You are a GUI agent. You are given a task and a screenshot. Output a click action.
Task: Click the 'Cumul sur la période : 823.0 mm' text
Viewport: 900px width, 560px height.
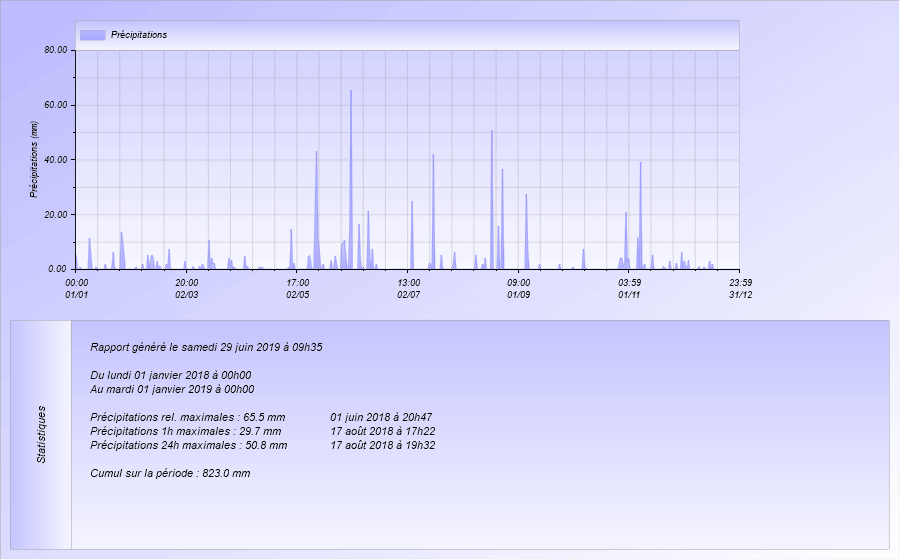170,473
